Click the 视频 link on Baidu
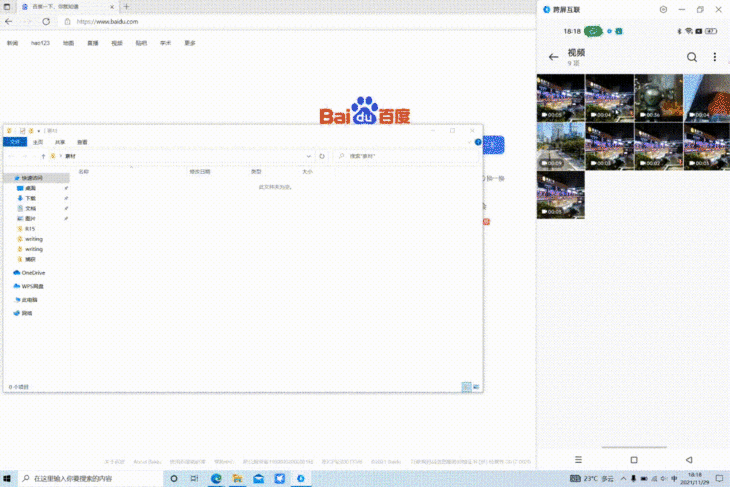Image resolution: width=730 pixels, height=487 pixels. (117, 43)
